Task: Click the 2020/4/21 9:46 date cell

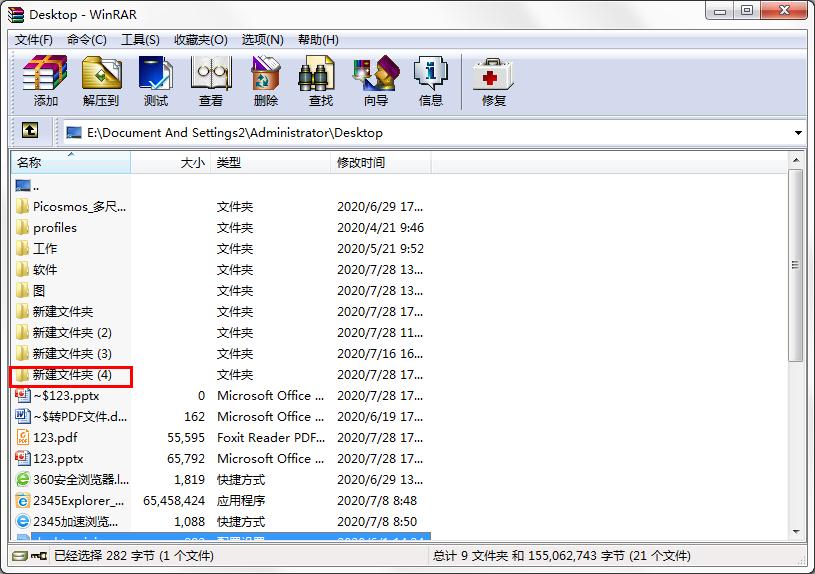Action: click(x=380, y=228)
